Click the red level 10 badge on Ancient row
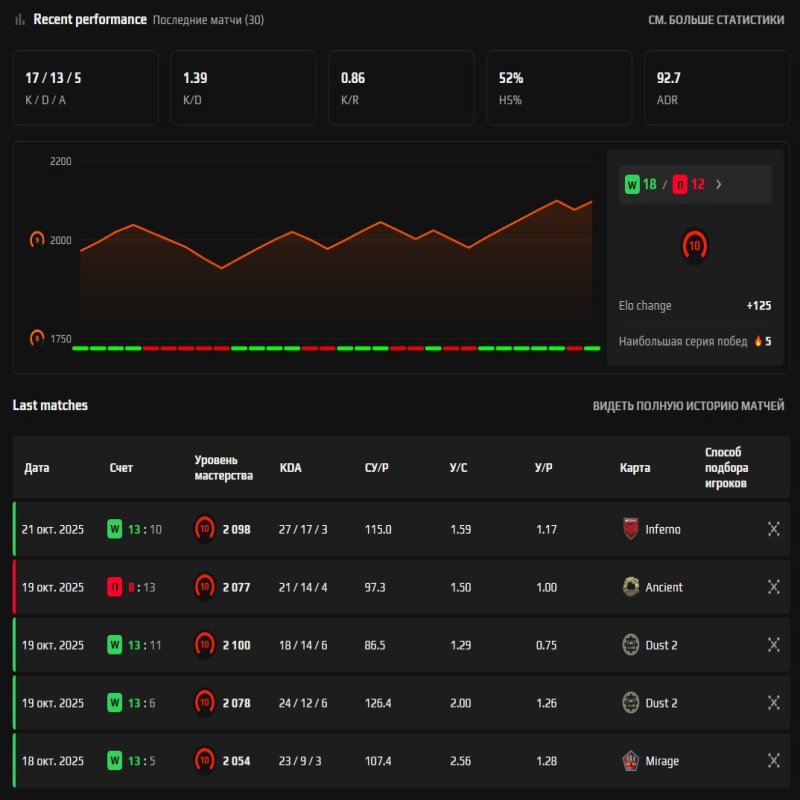 [x=205, y=588]
